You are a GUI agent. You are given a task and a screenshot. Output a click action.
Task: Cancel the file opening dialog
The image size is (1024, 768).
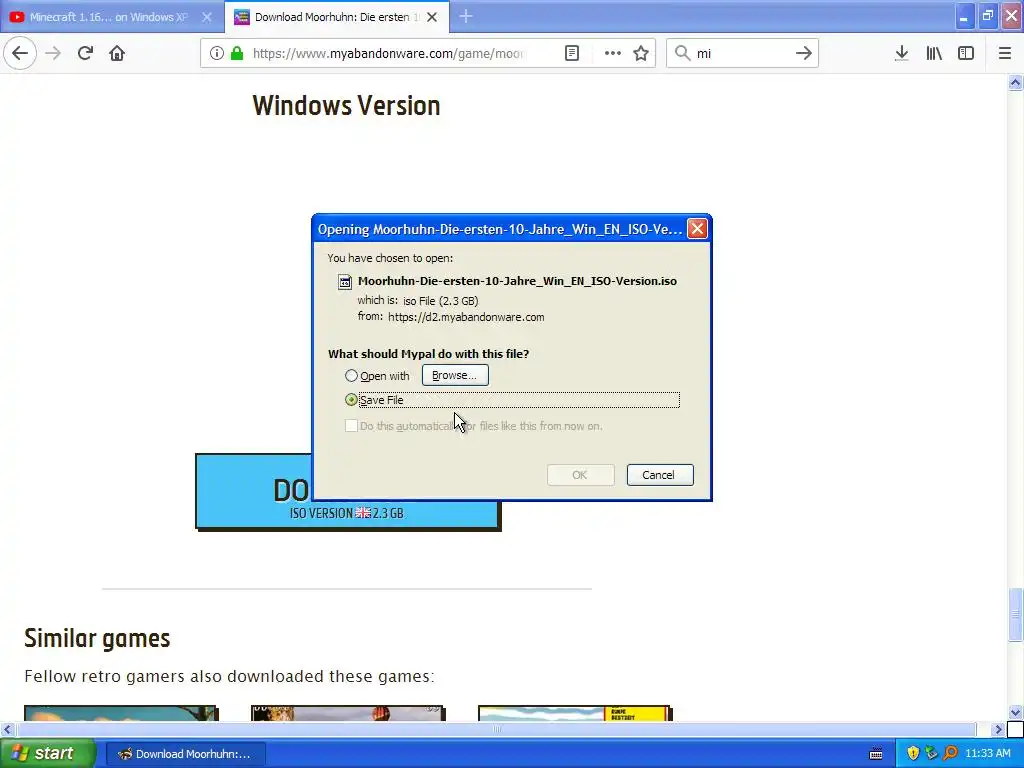pos(660,475)
